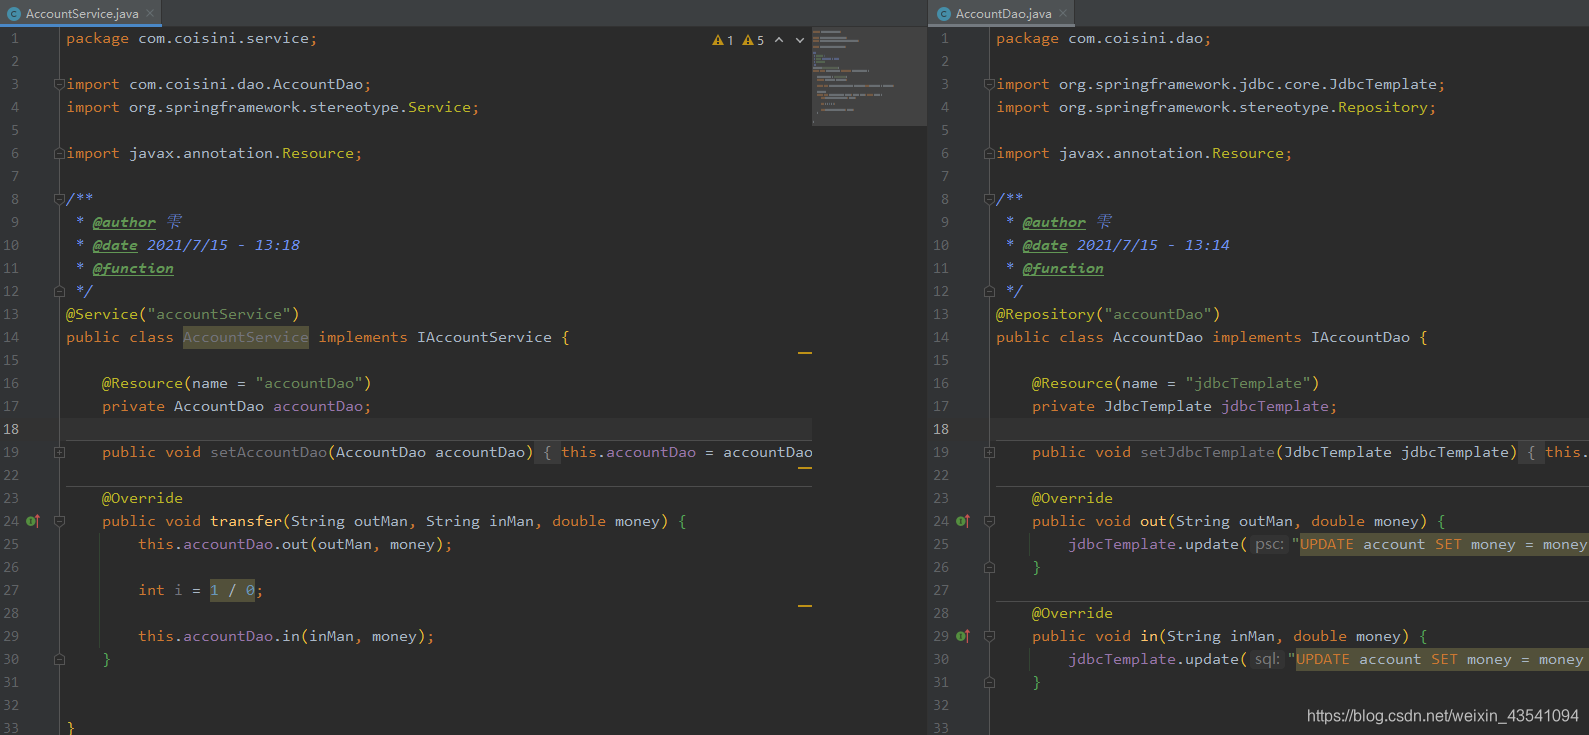Click the Java class icon on AccountDao.java tab
Image resolution: width=1589 pixels, height=735 pixels.
(943, 14)
